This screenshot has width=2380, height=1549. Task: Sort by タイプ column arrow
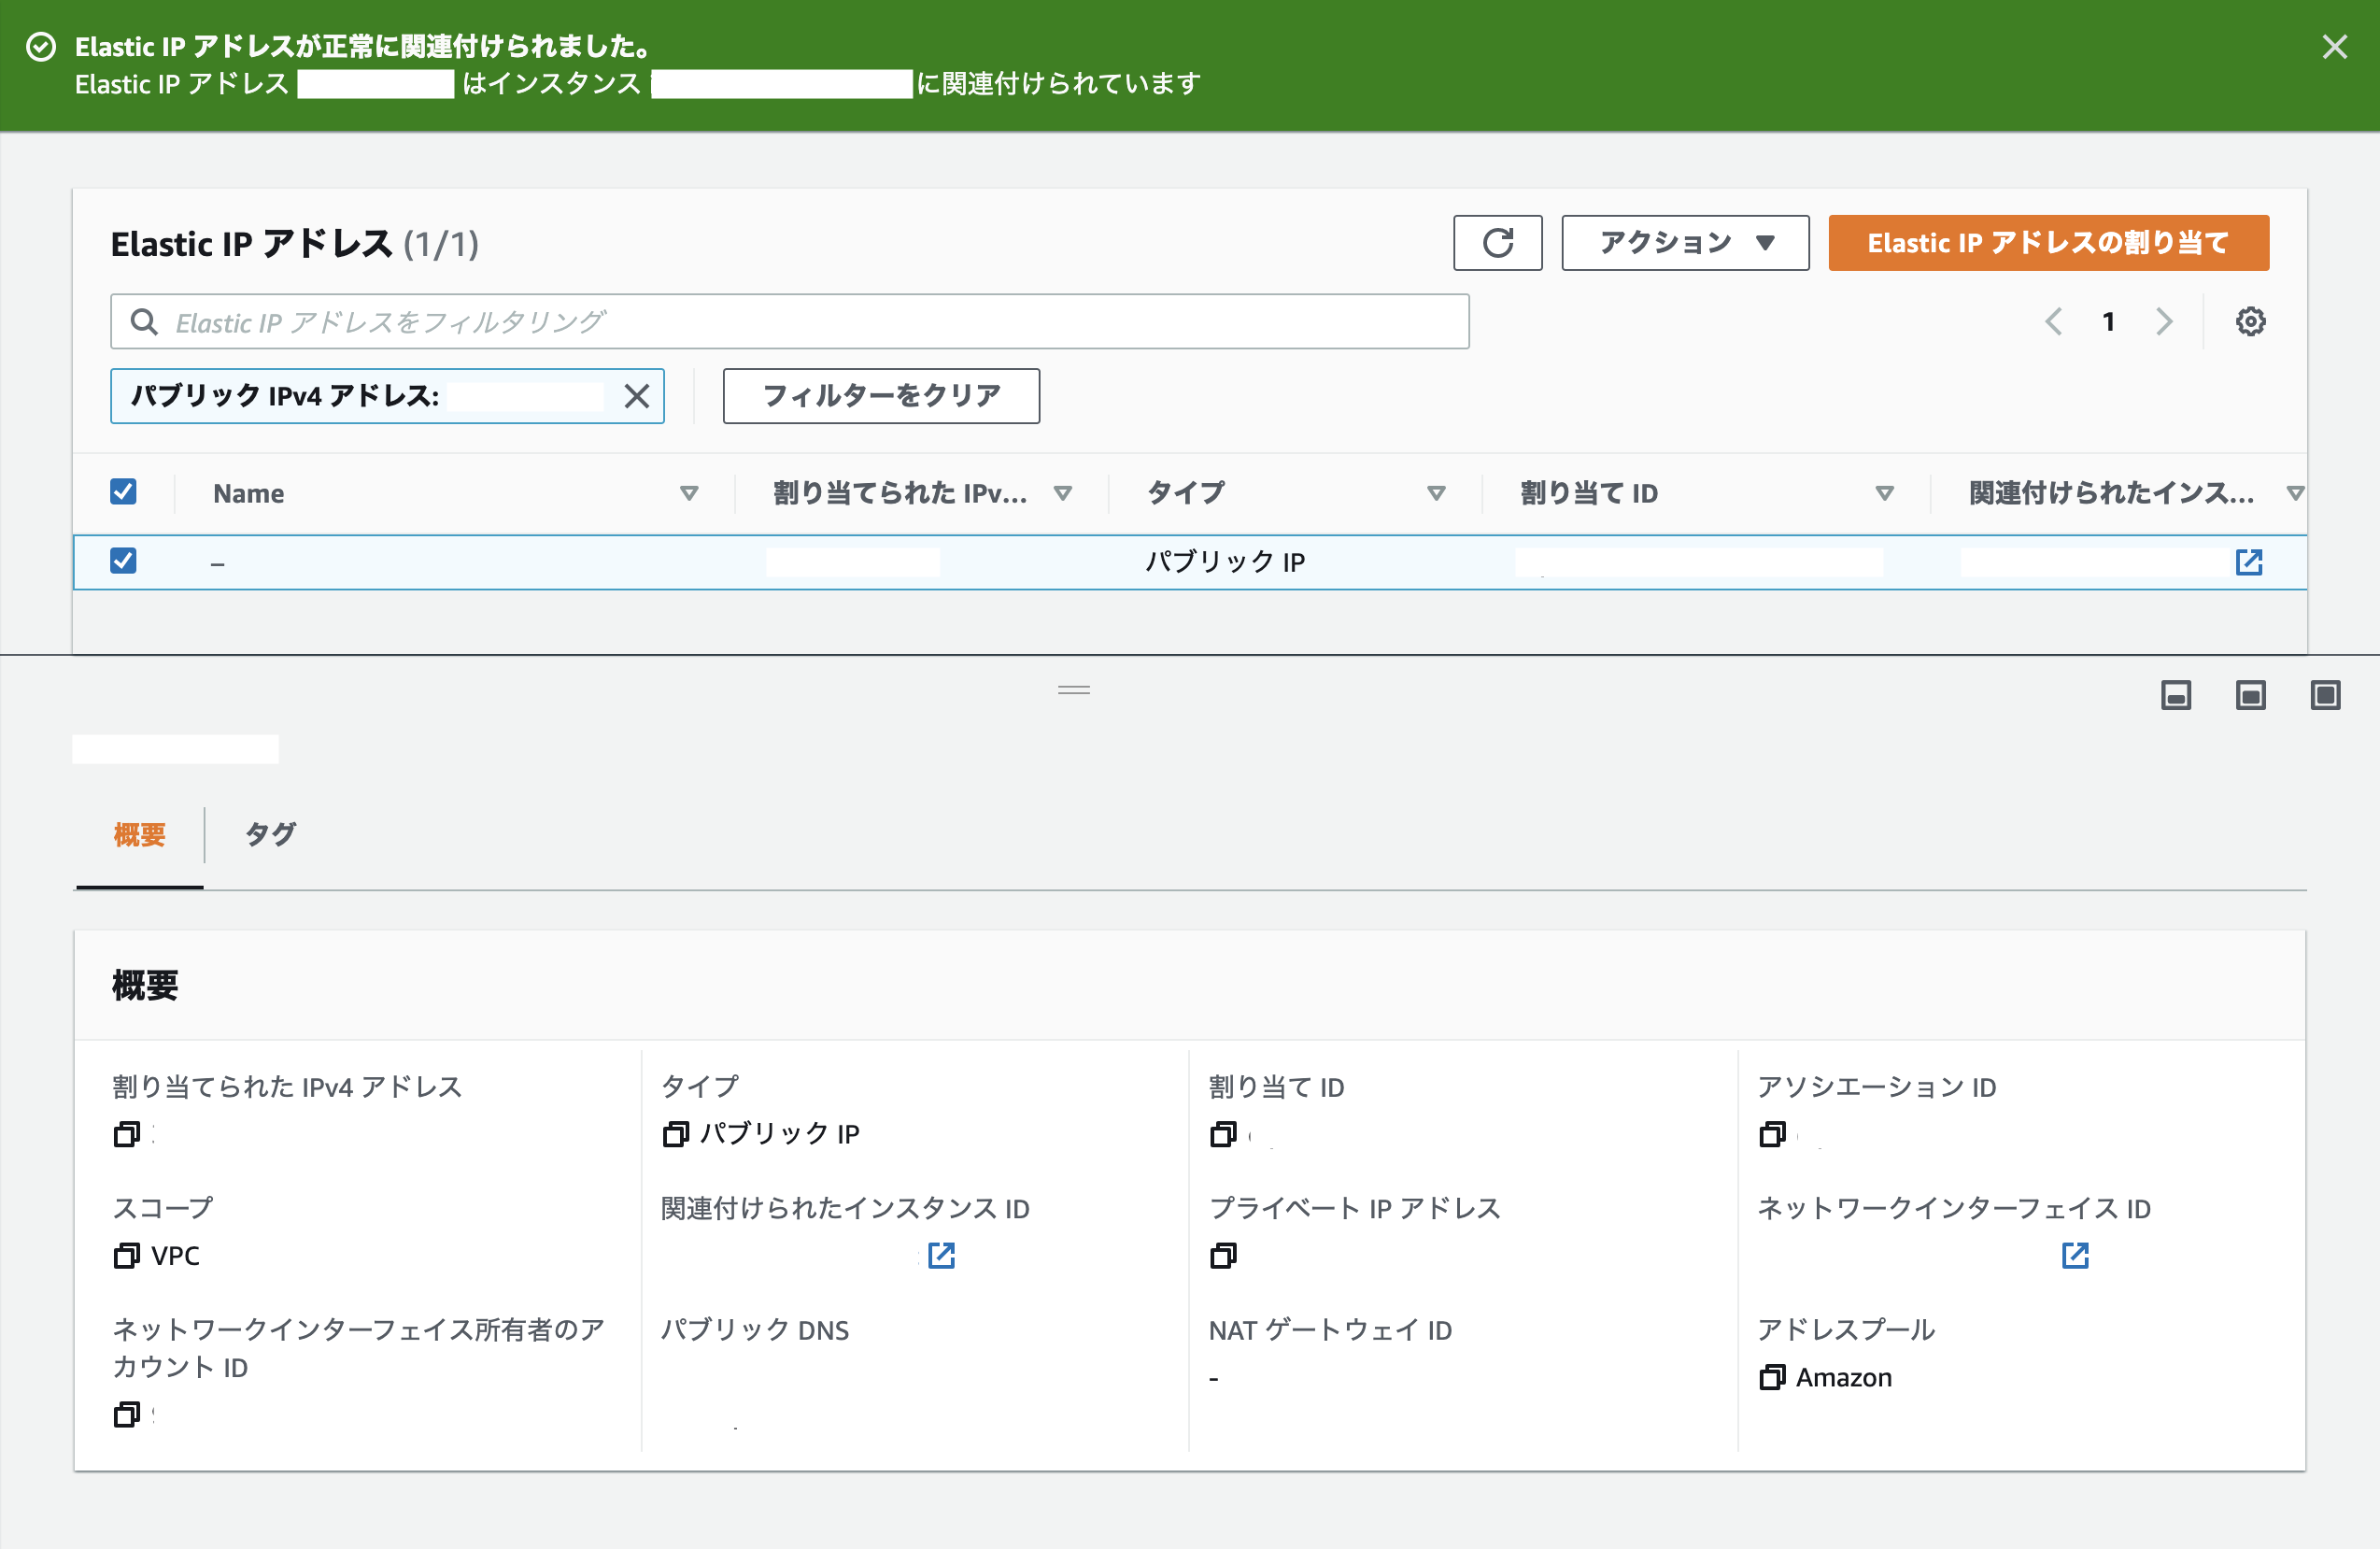pos(1436,493)
